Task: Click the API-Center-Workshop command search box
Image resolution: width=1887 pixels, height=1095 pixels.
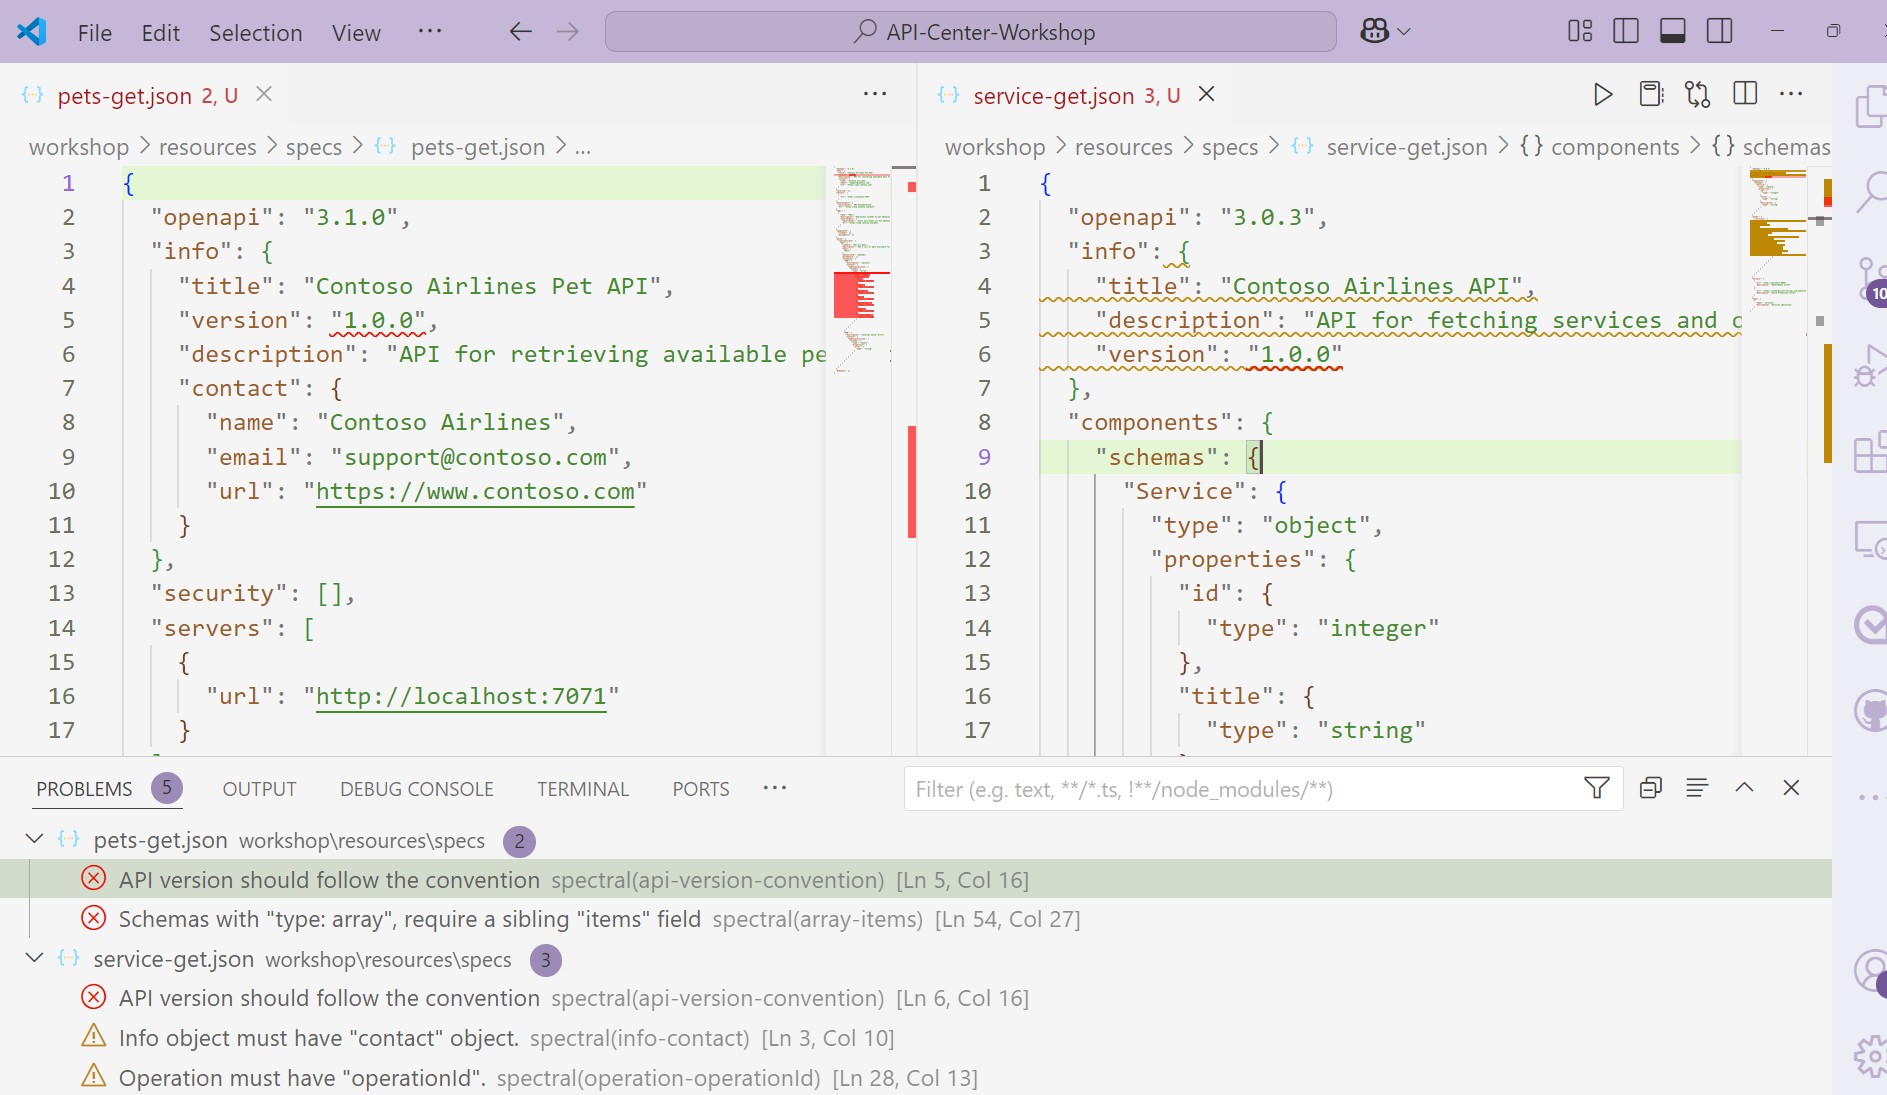Action: click(x=970, y=32)
